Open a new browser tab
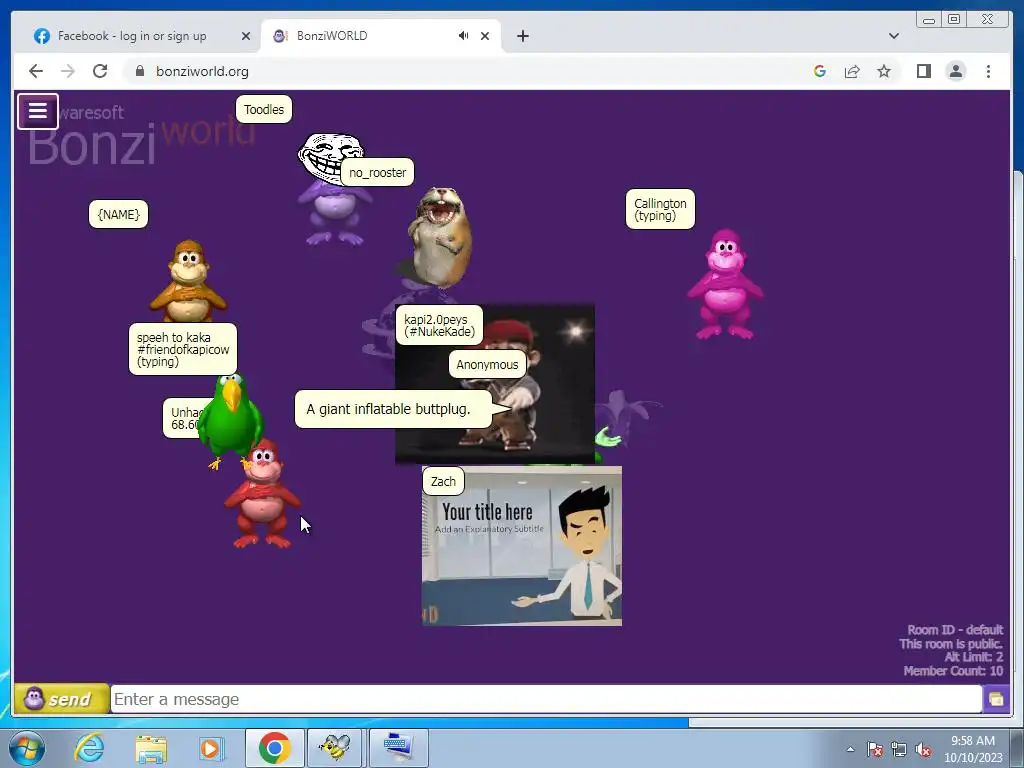1024x768 pixels. (x=522, y=36)
